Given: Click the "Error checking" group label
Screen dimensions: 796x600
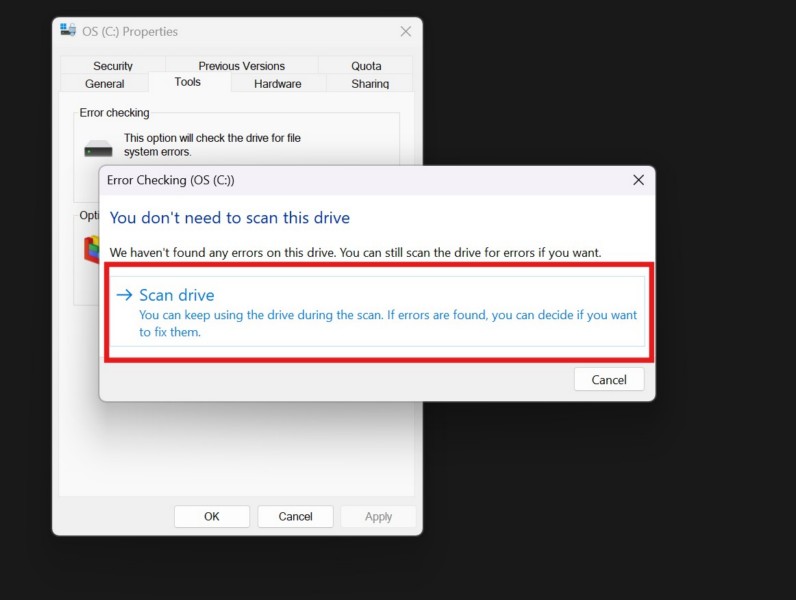Looking at the screenshot, I should pos(114,113).
